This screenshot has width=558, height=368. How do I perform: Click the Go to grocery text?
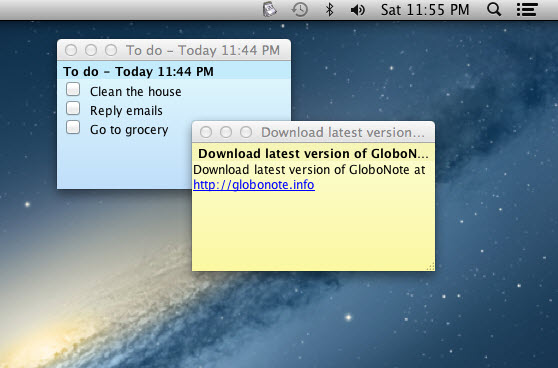pos(129,130)
